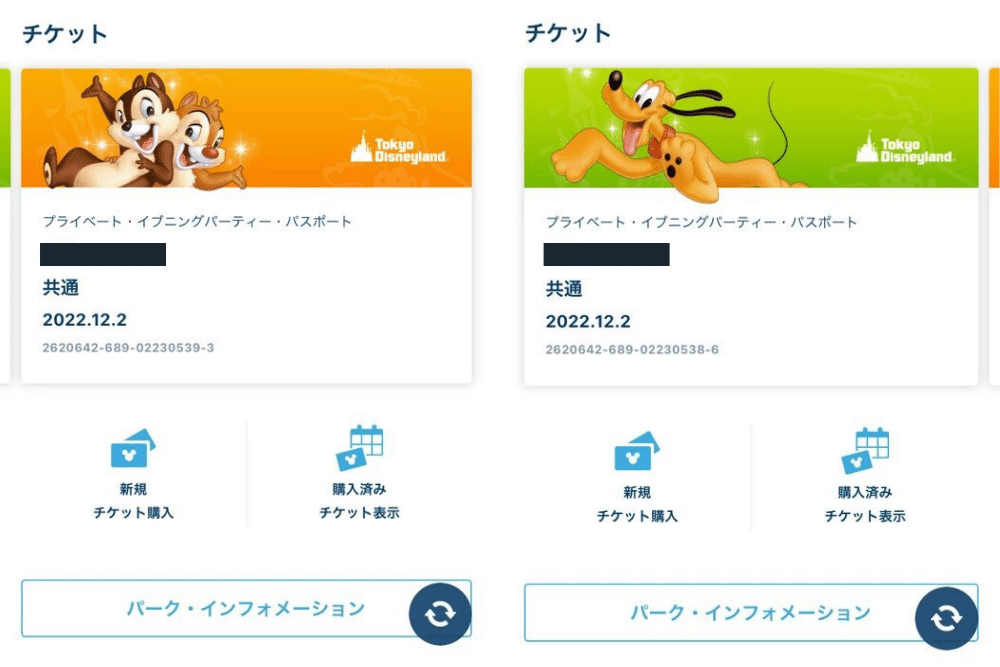Click the refresh icon beside the Pluto ticket's park information button
1000x667 pixels.
point(946,618)
